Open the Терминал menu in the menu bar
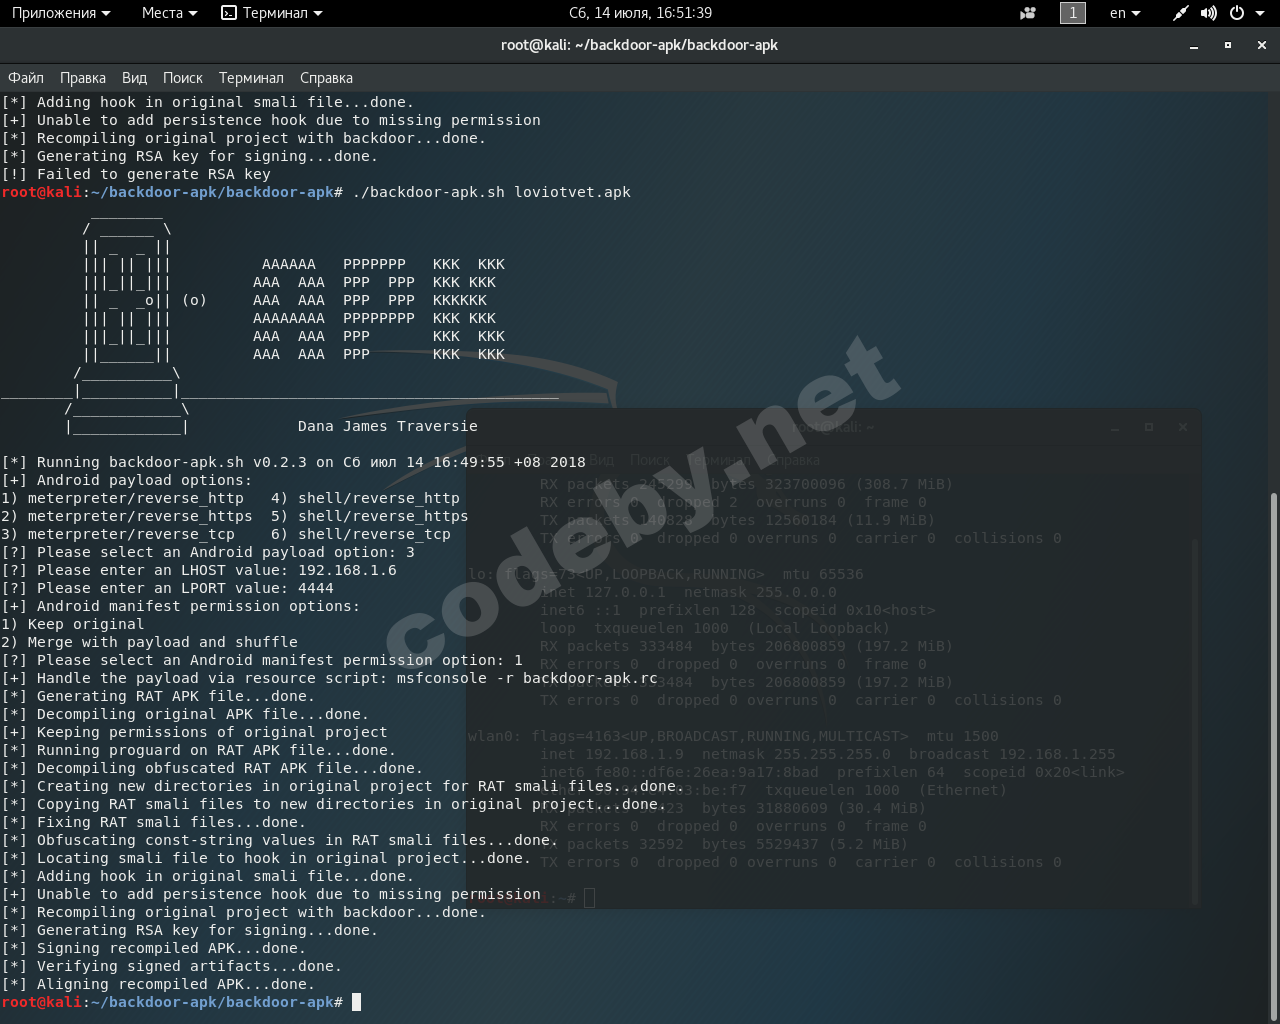Viewport: 1280px width, 1024px height. point(251,78)
